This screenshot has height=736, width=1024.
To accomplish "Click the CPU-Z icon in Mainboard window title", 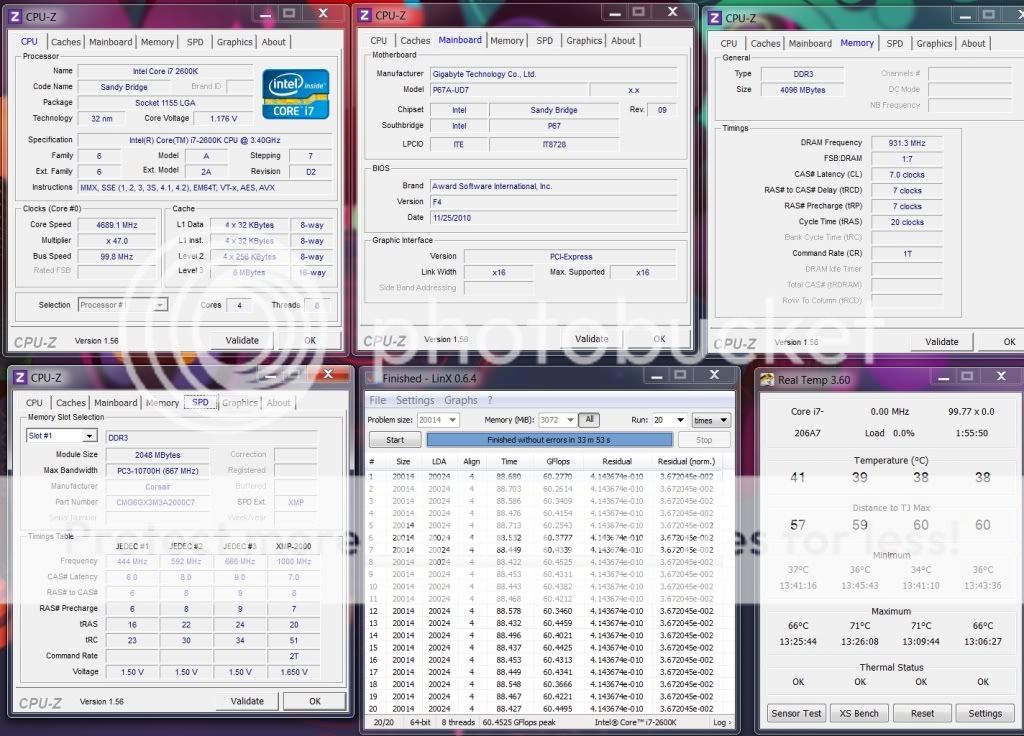I will (x=365, y=15).
